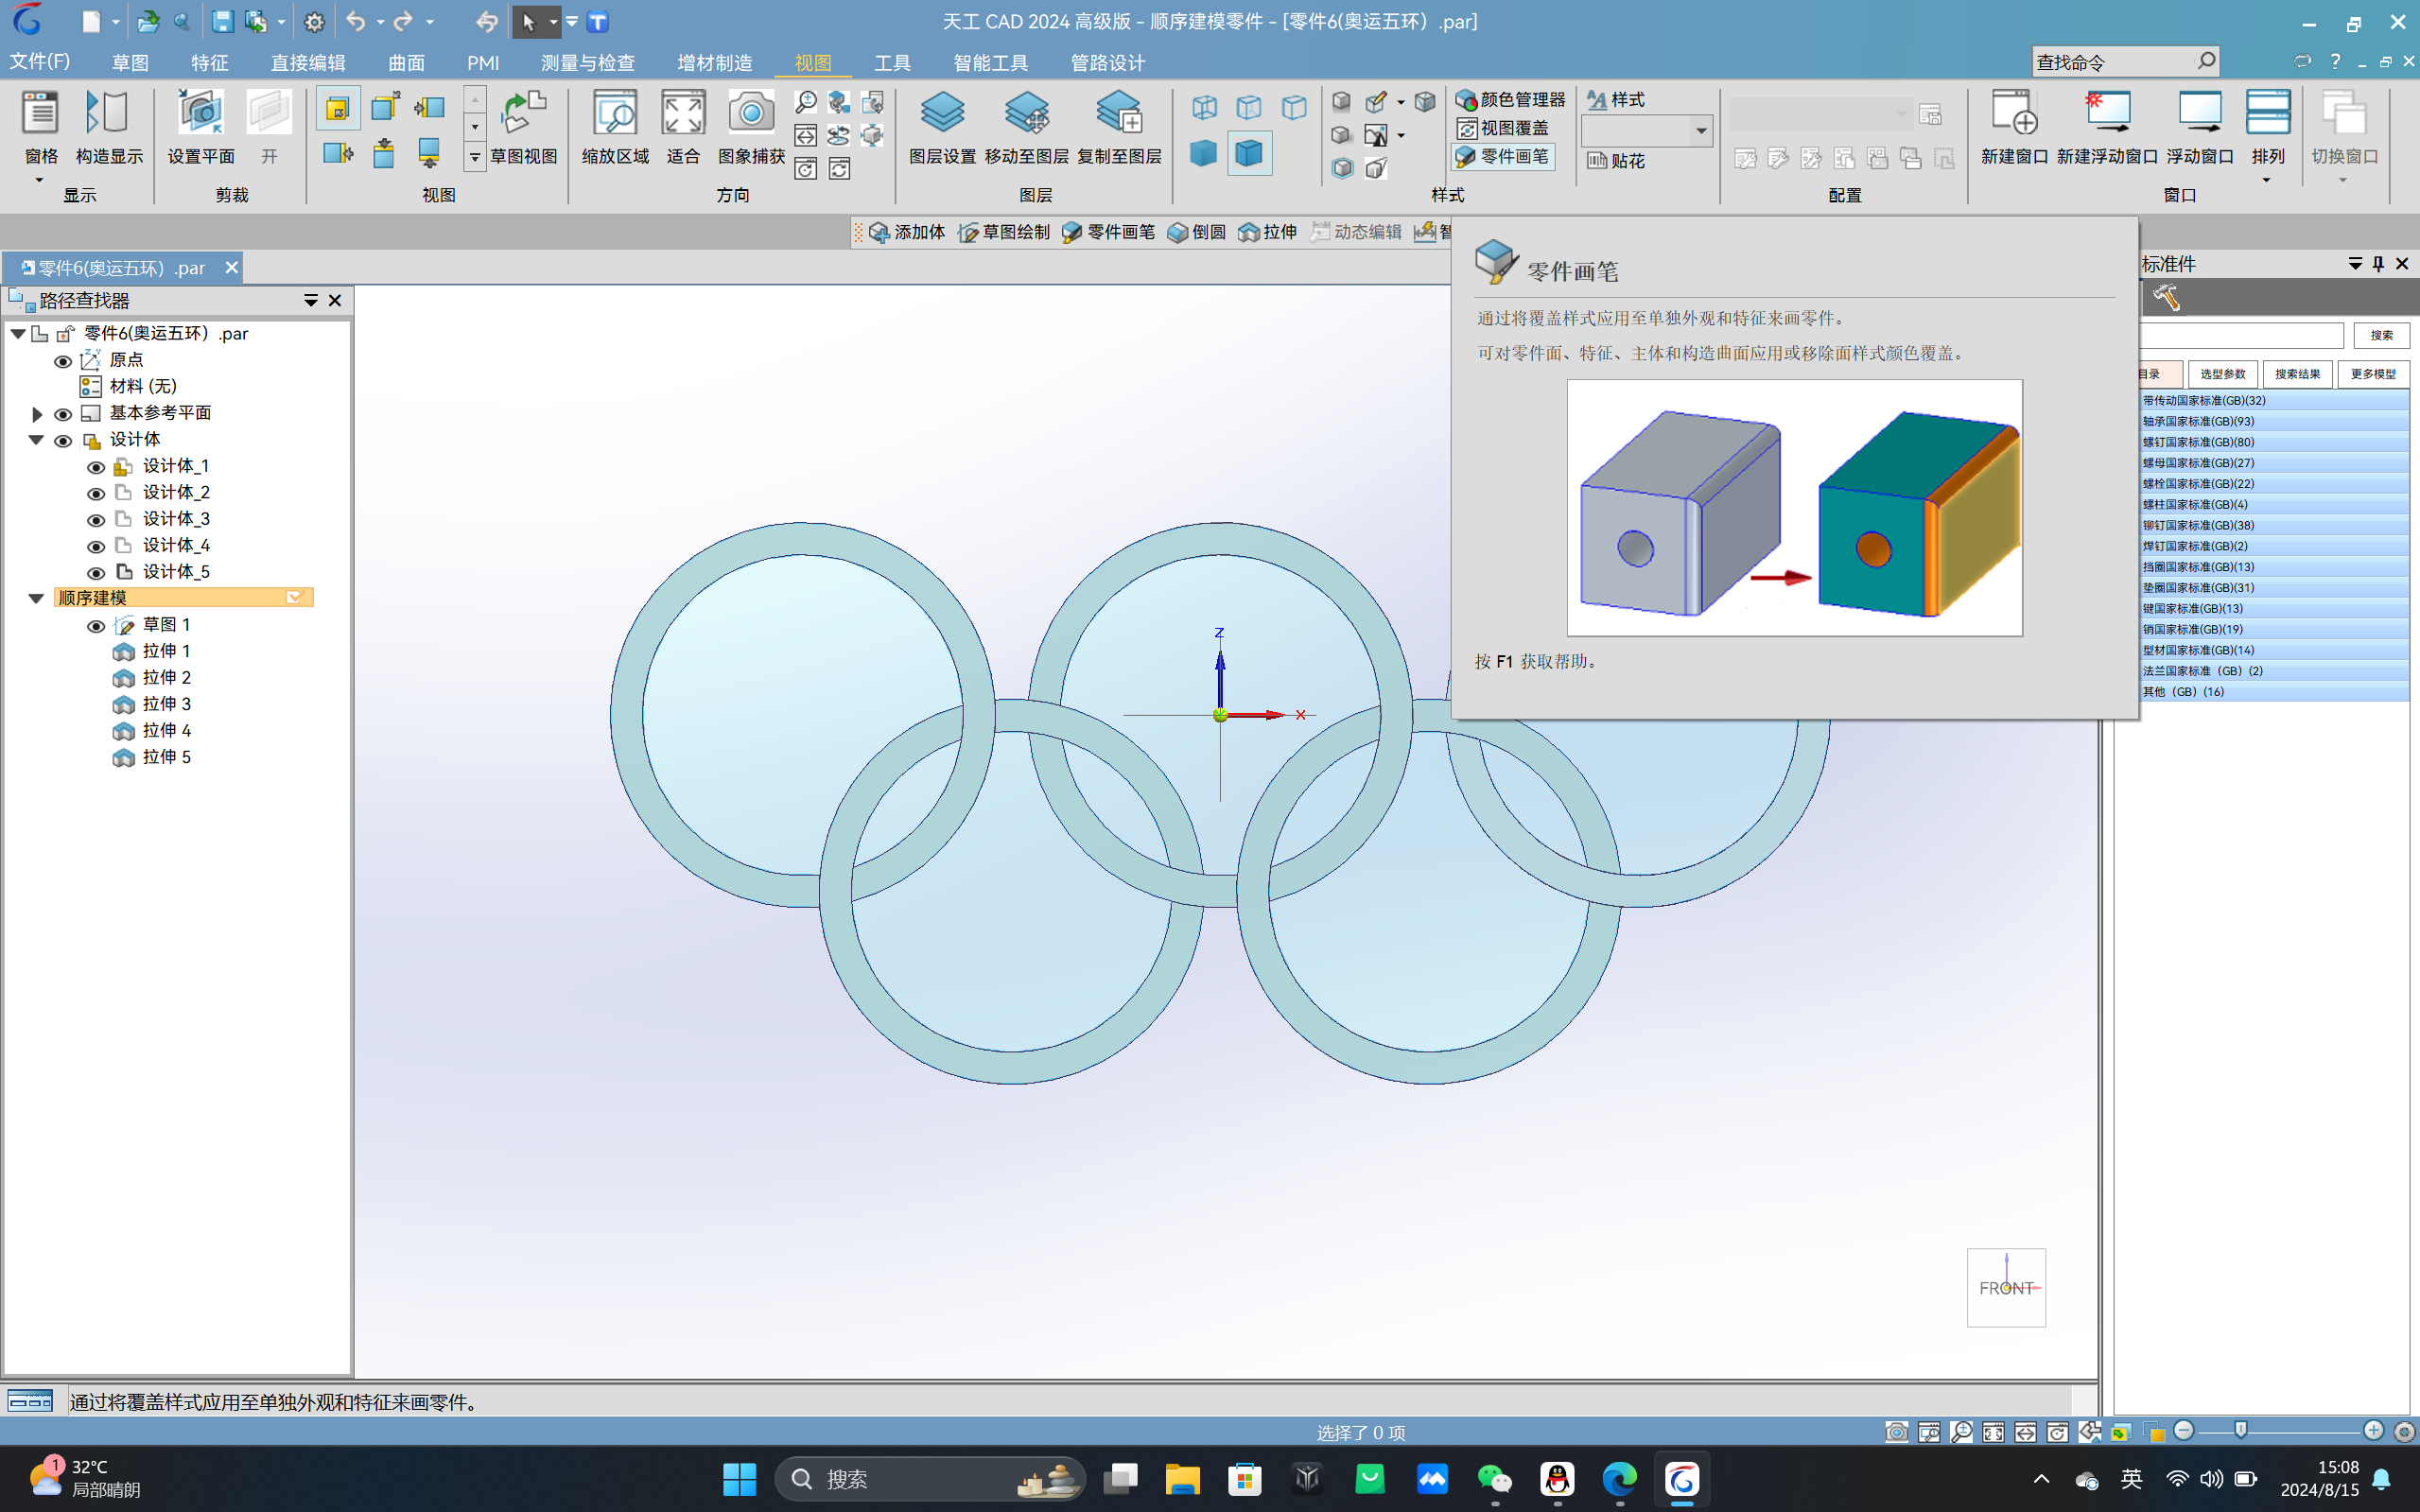
Task: Click the zoom slider handle in status bar
Action: pyautogui.click(x=2240, y=1431)
